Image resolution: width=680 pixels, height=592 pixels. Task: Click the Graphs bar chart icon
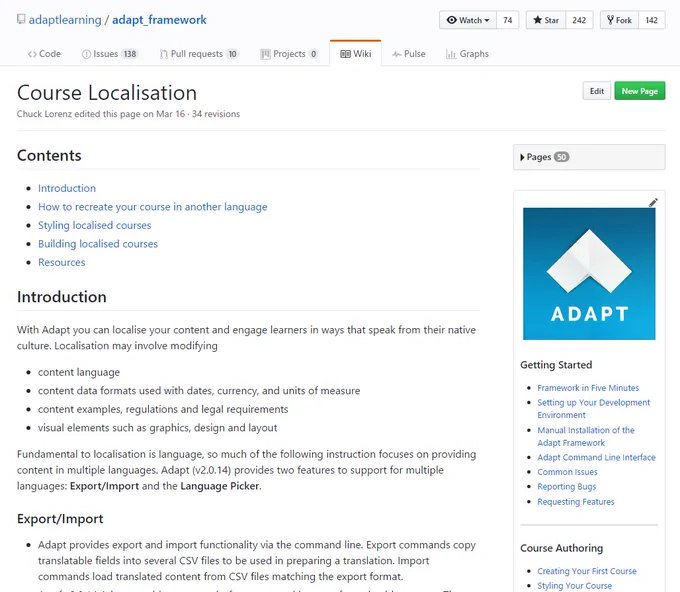451,54
